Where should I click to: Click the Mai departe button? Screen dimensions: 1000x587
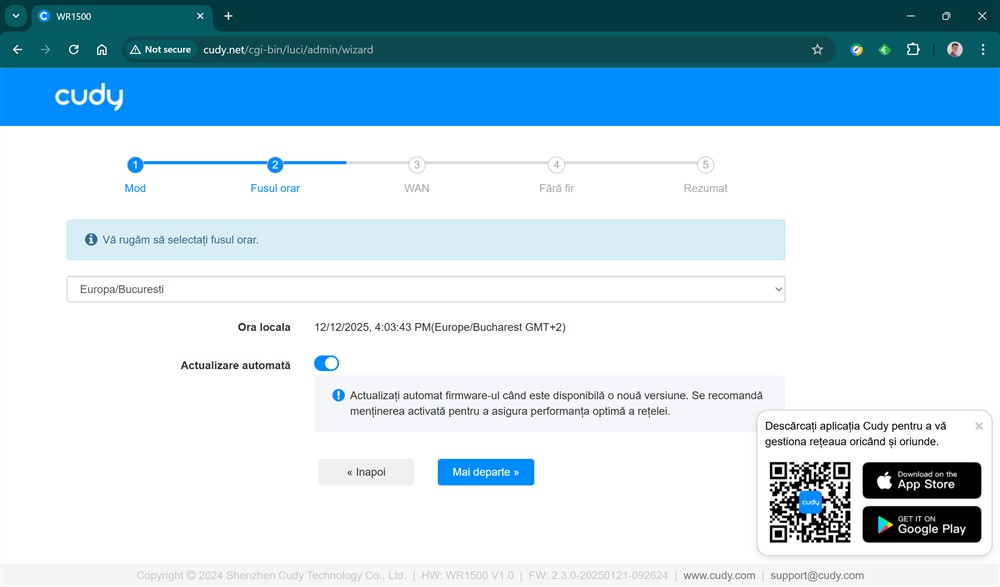pyautogui.click(x=485, y=472)
